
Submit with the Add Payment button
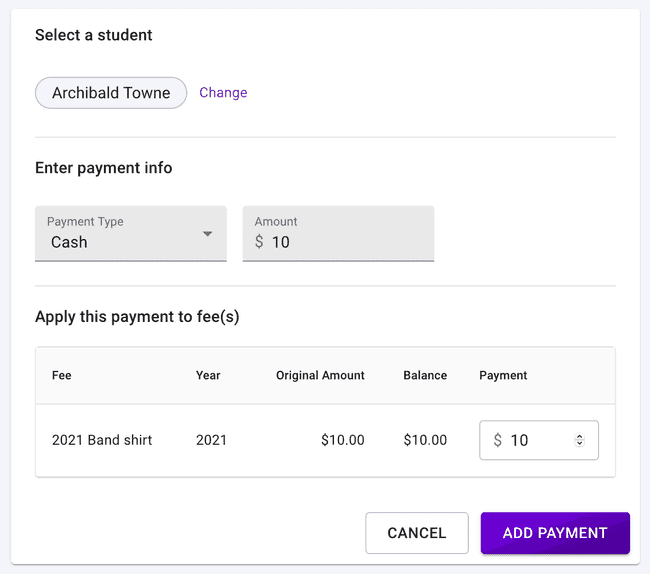tap(555, 533)
